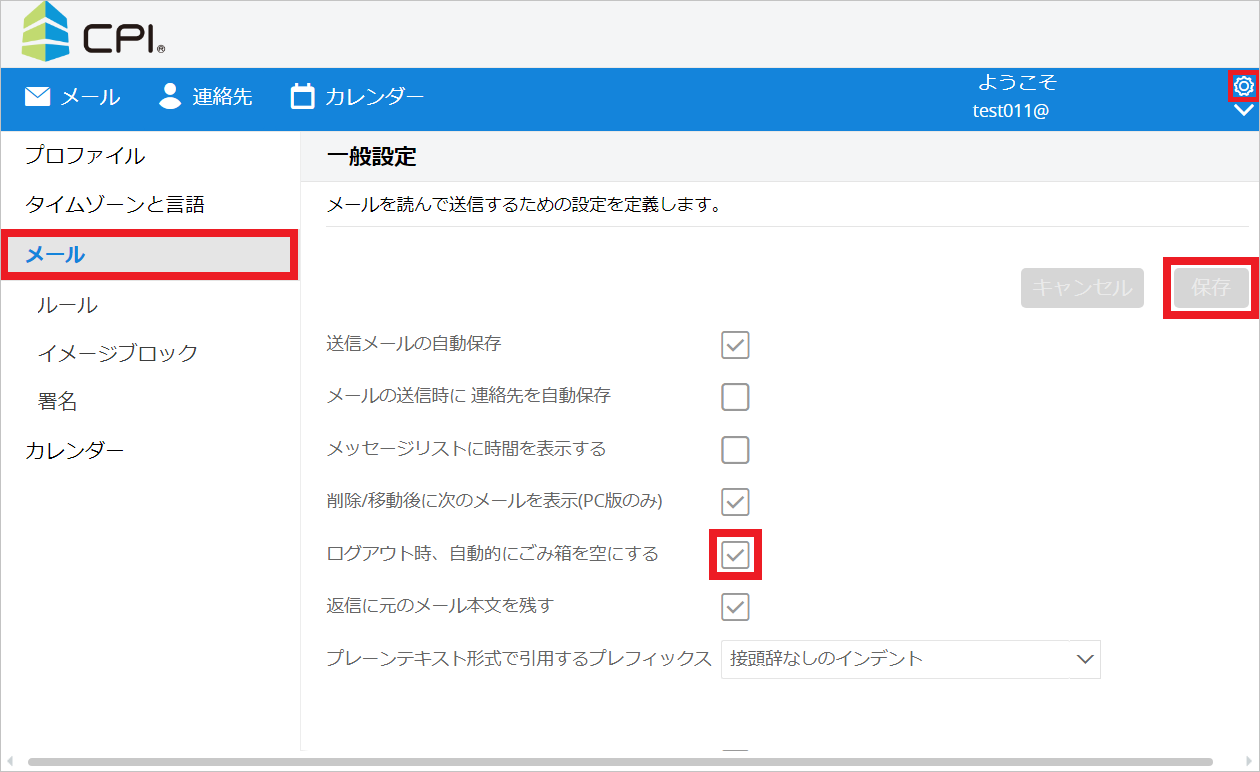Toggle 返信に元のメール本文を残す checkbox
The height and width of the screenshot is (772, 1260).
coord(735,607)
